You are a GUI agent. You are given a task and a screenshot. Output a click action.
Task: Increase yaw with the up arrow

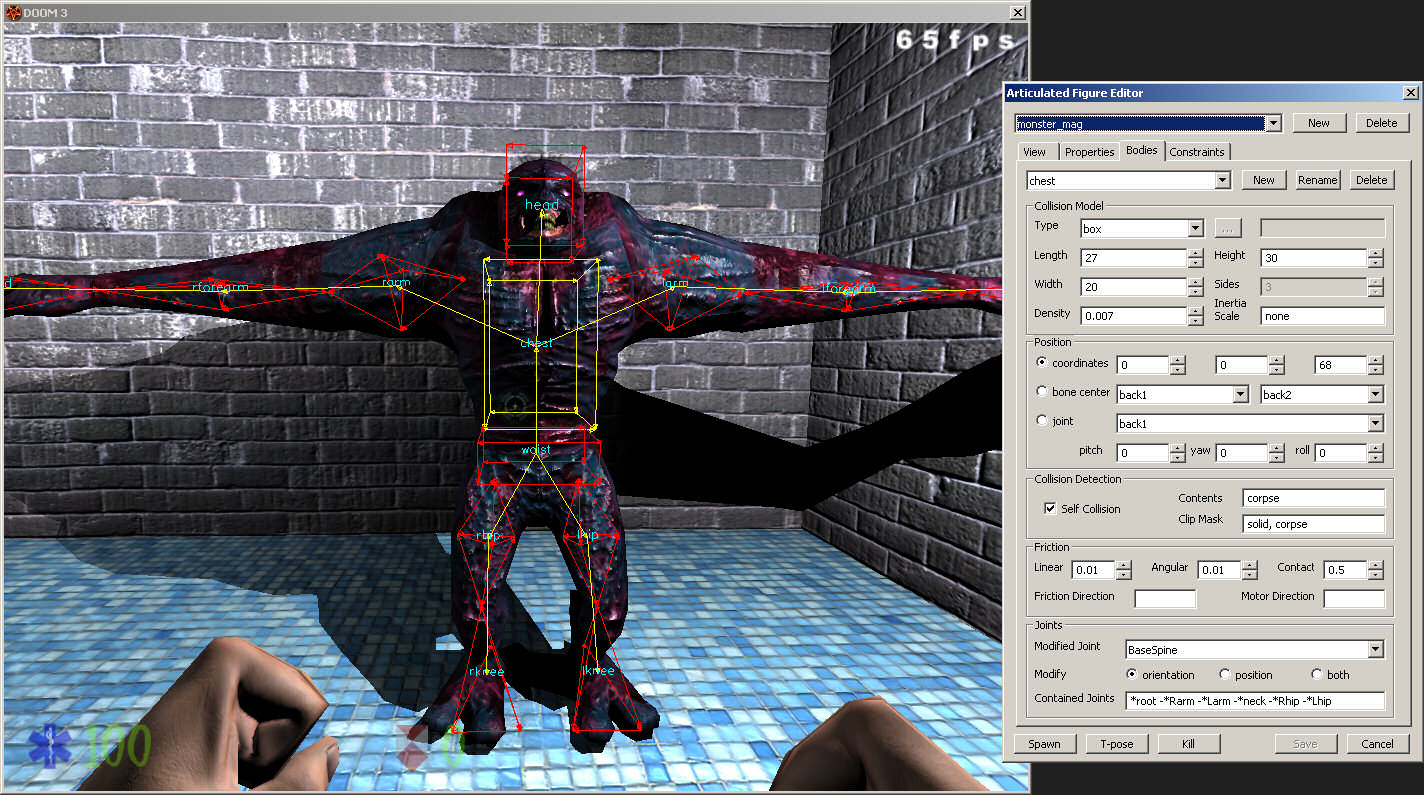1276,449
